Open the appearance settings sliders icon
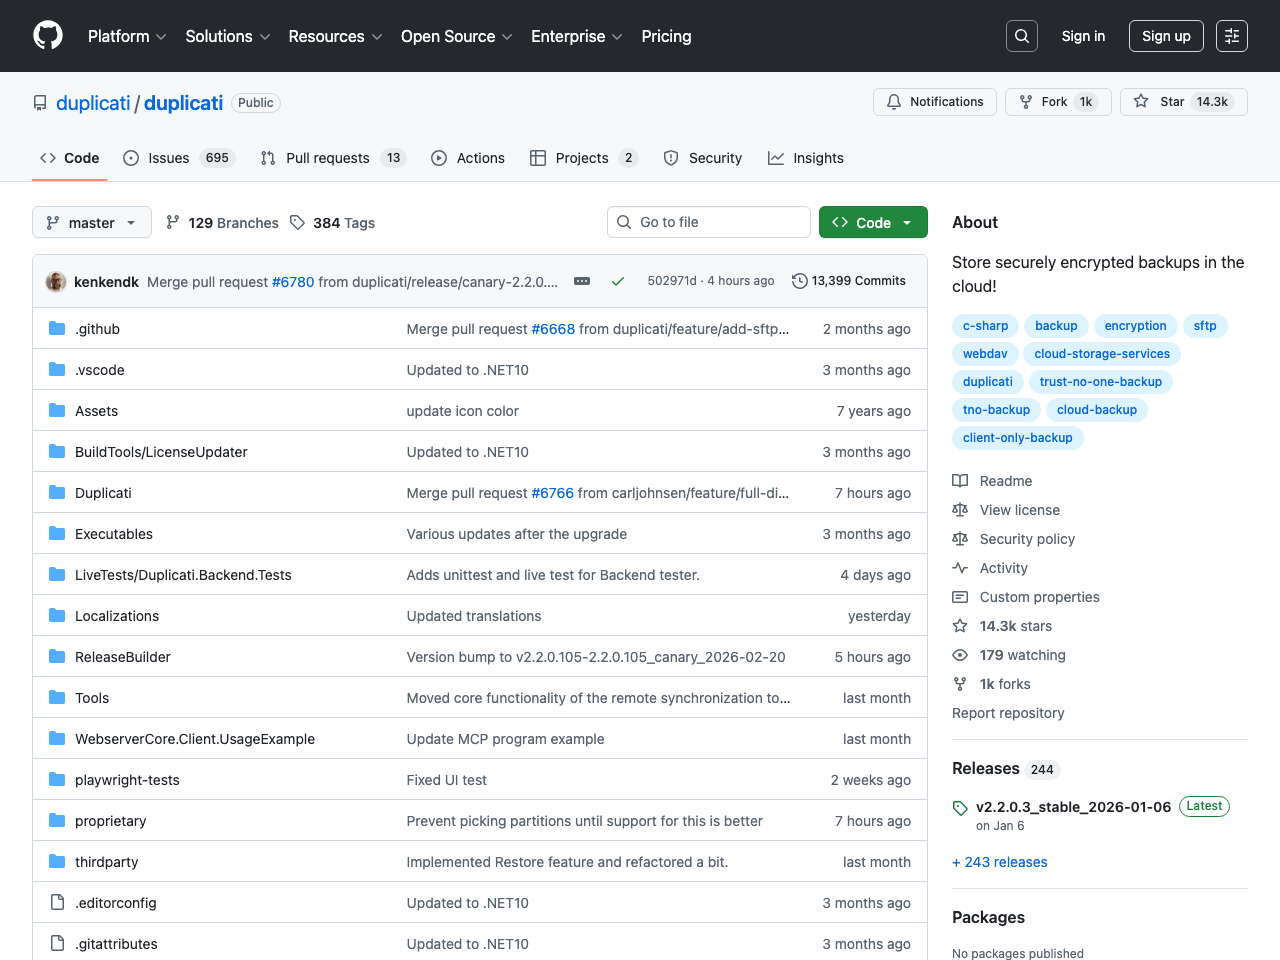1280x960 pixels. (x=1231, y=35)
